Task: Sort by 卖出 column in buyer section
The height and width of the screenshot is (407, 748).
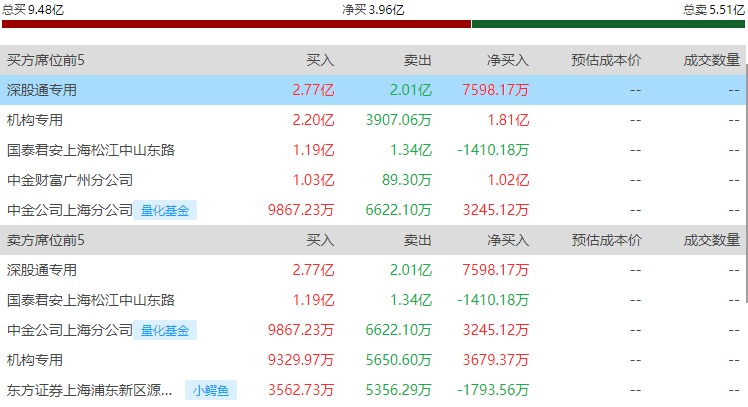Action: pos(417,60)
